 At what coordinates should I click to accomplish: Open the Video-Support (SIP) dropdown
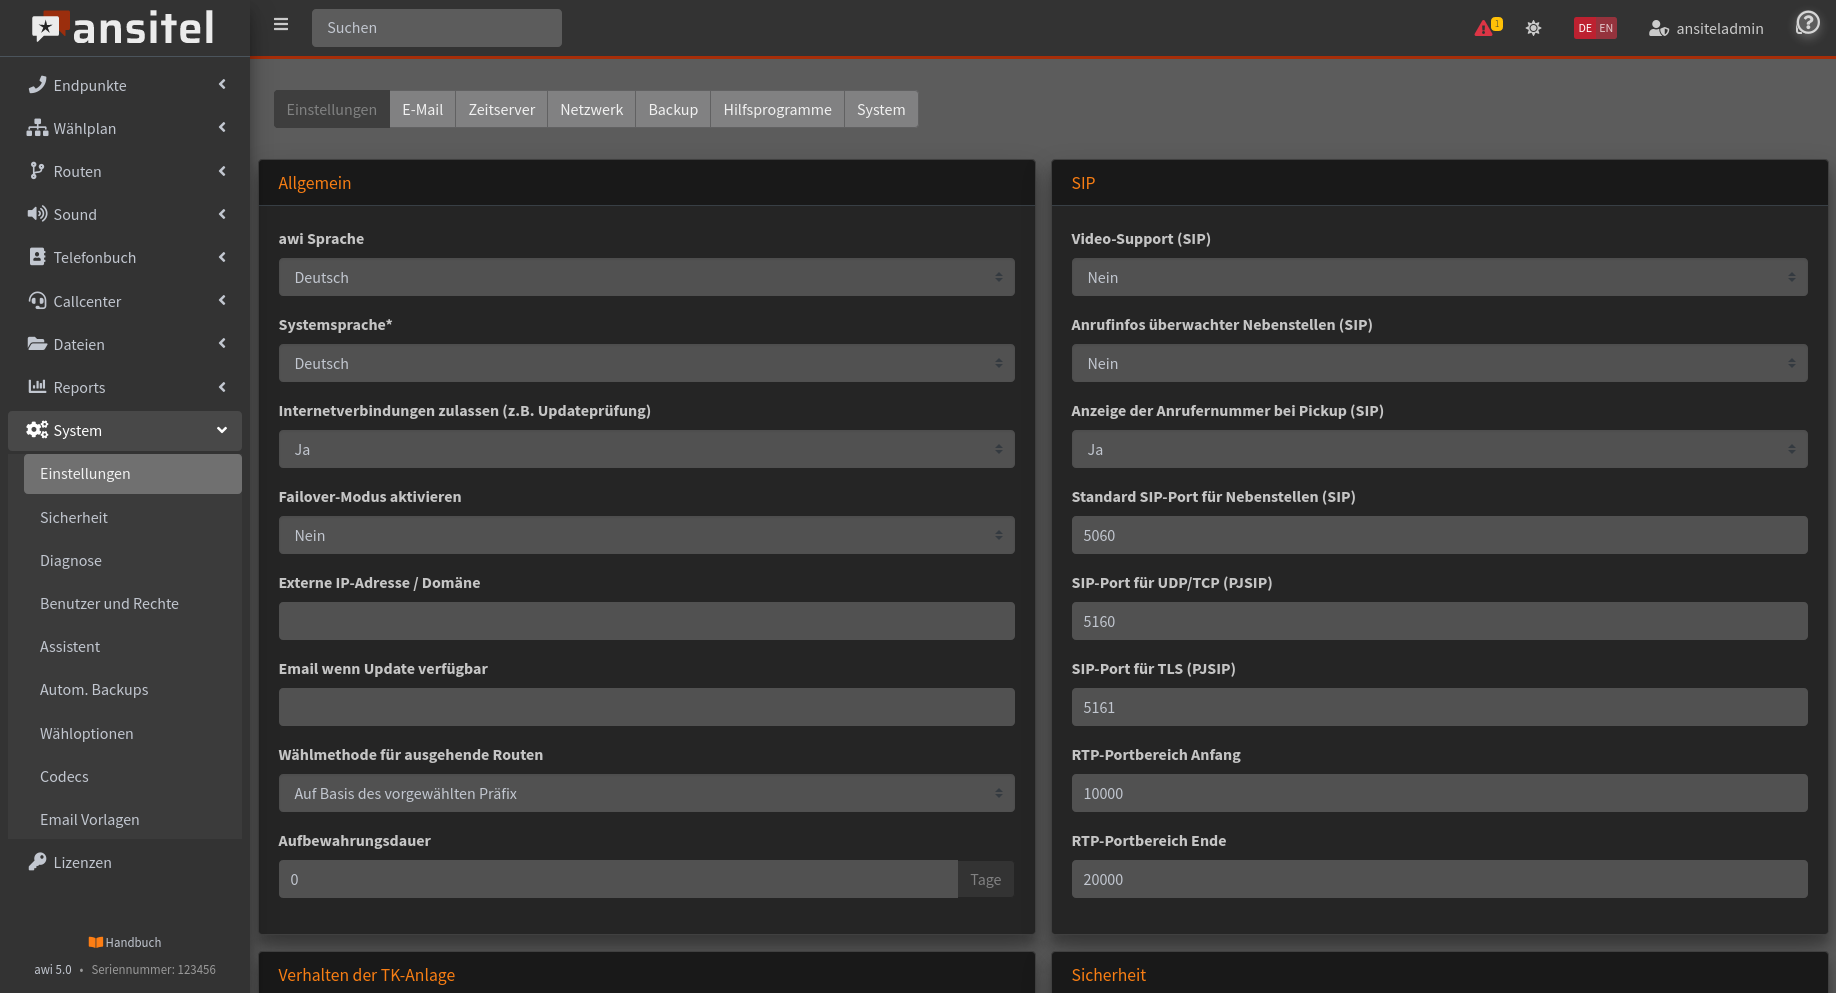point(1439,277)
